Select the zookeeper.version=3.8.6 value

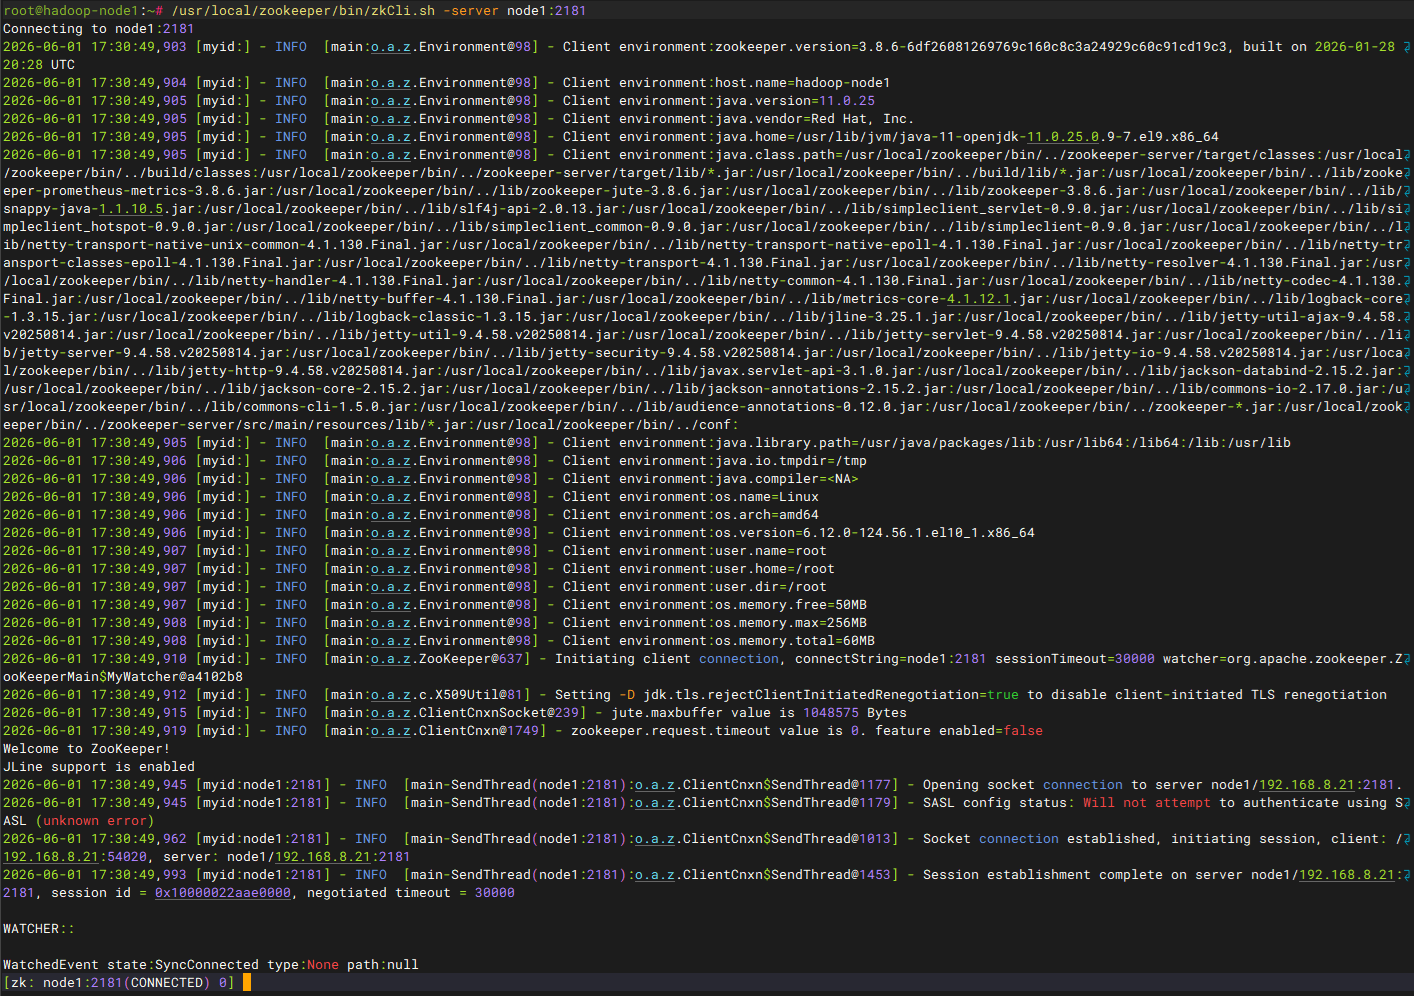pos(971,47)
